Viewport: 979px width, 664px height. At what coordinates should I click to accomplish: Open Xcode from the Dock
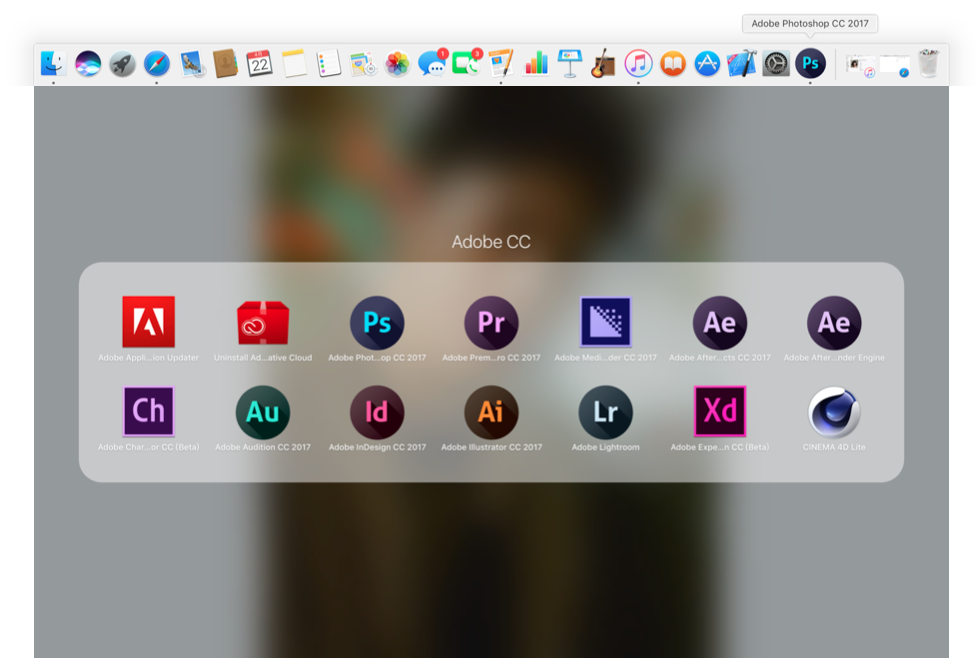[x=742, y=64]
